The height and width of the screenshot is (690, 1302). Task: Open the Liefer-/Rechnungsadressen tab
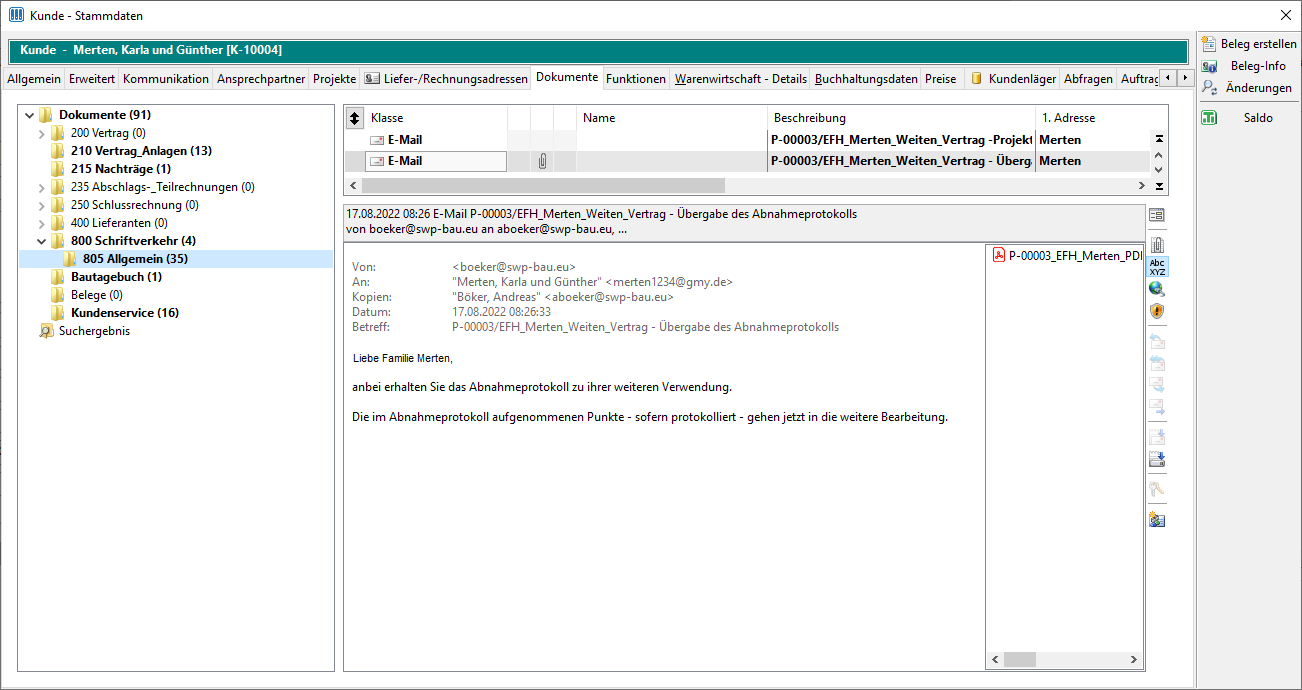446,79
